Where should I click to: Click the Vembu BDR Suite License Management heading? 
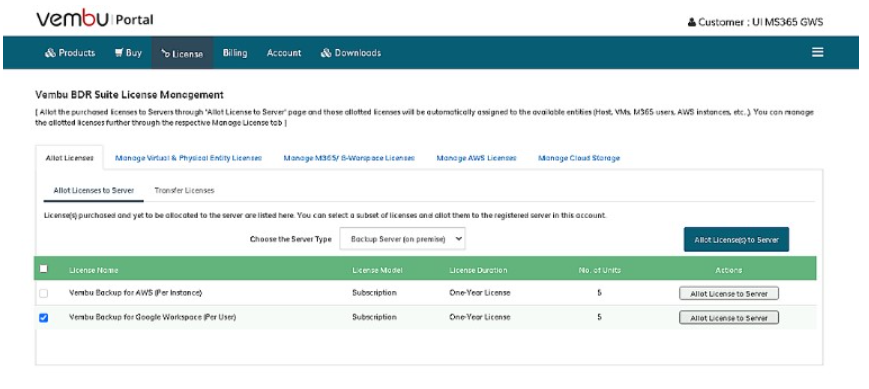129,95
